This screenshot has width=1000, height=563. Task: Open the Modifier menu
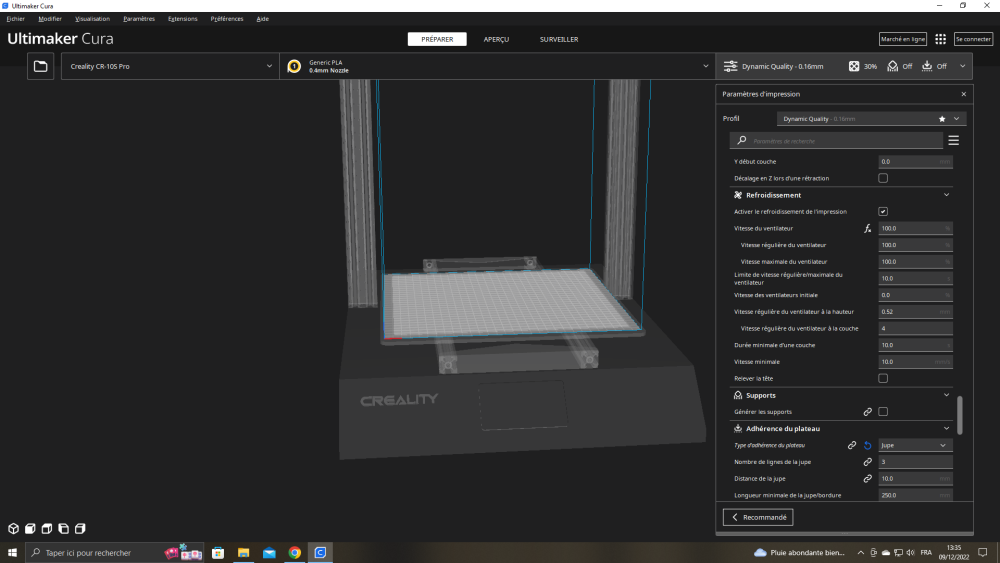point(50,19)
